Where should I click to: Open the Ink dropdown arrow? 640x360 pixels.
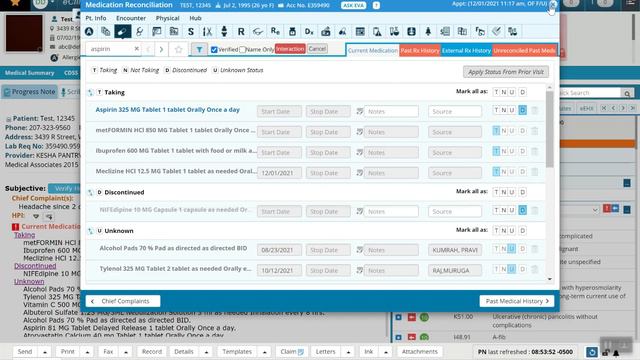click(386, 352)
